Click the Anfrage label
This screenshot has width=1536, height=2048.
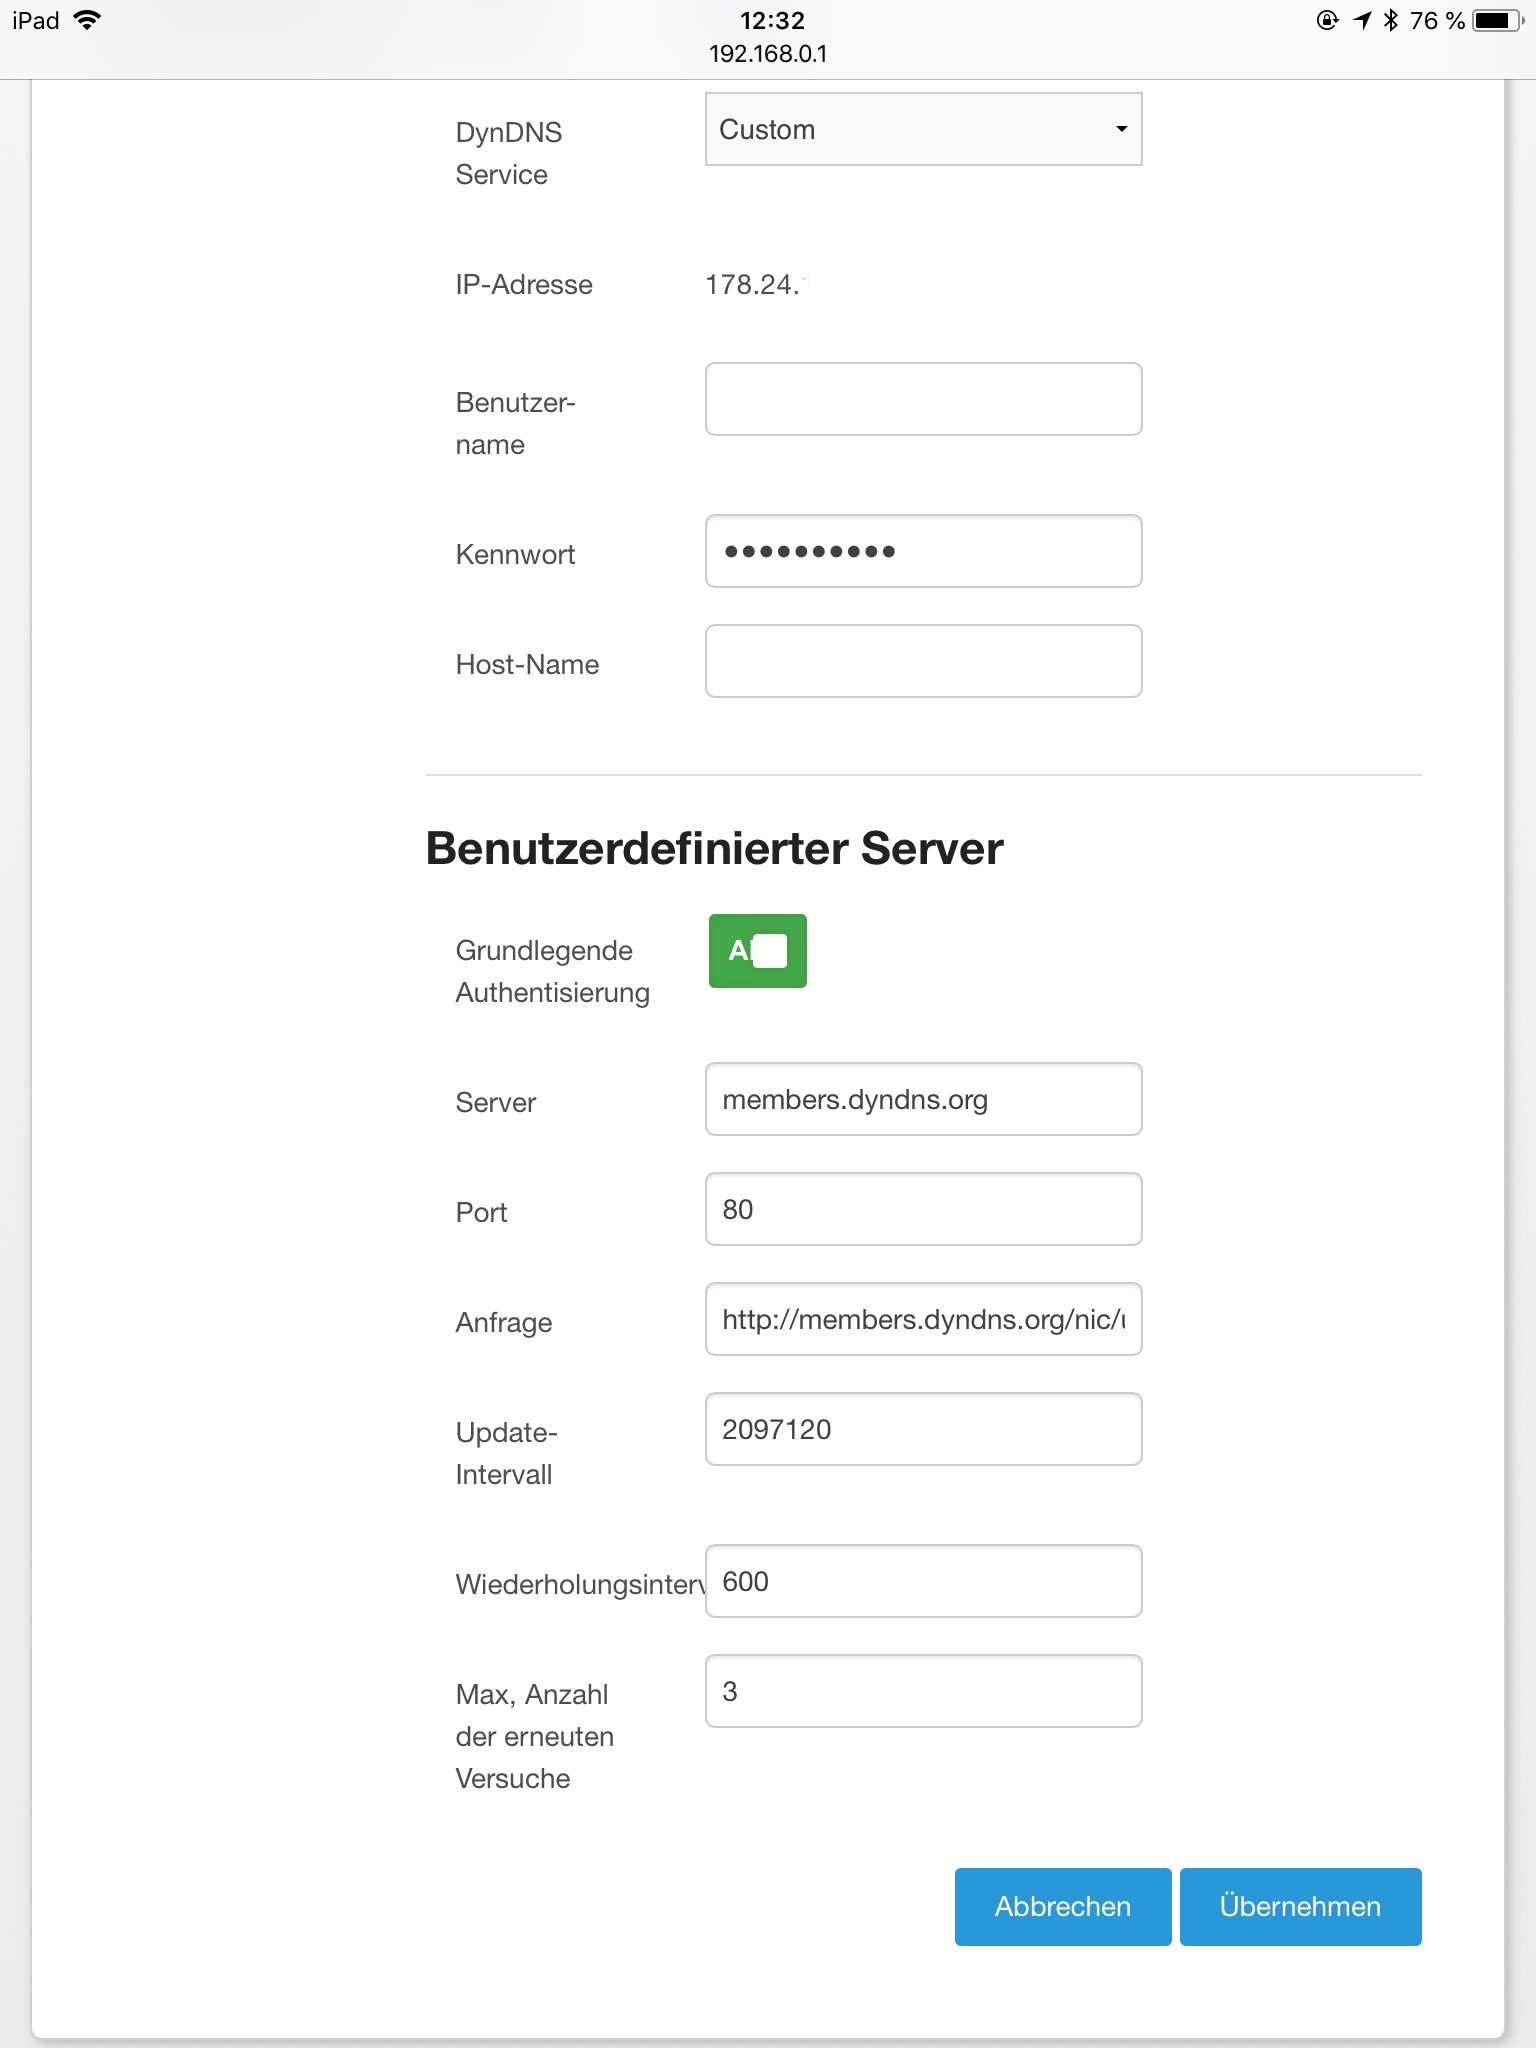(503, 1323)
